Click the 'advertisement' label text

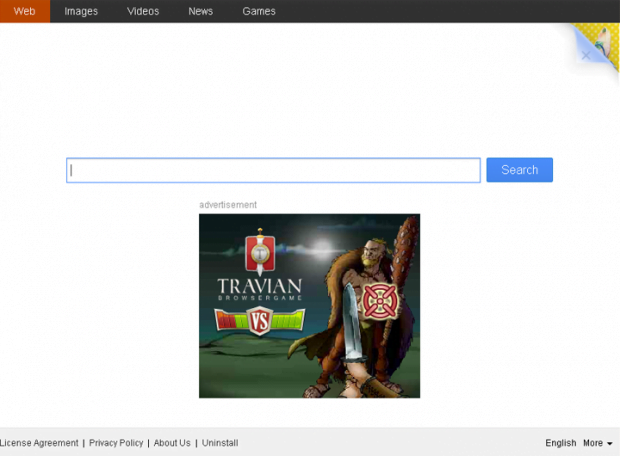(x=228, y=205)
